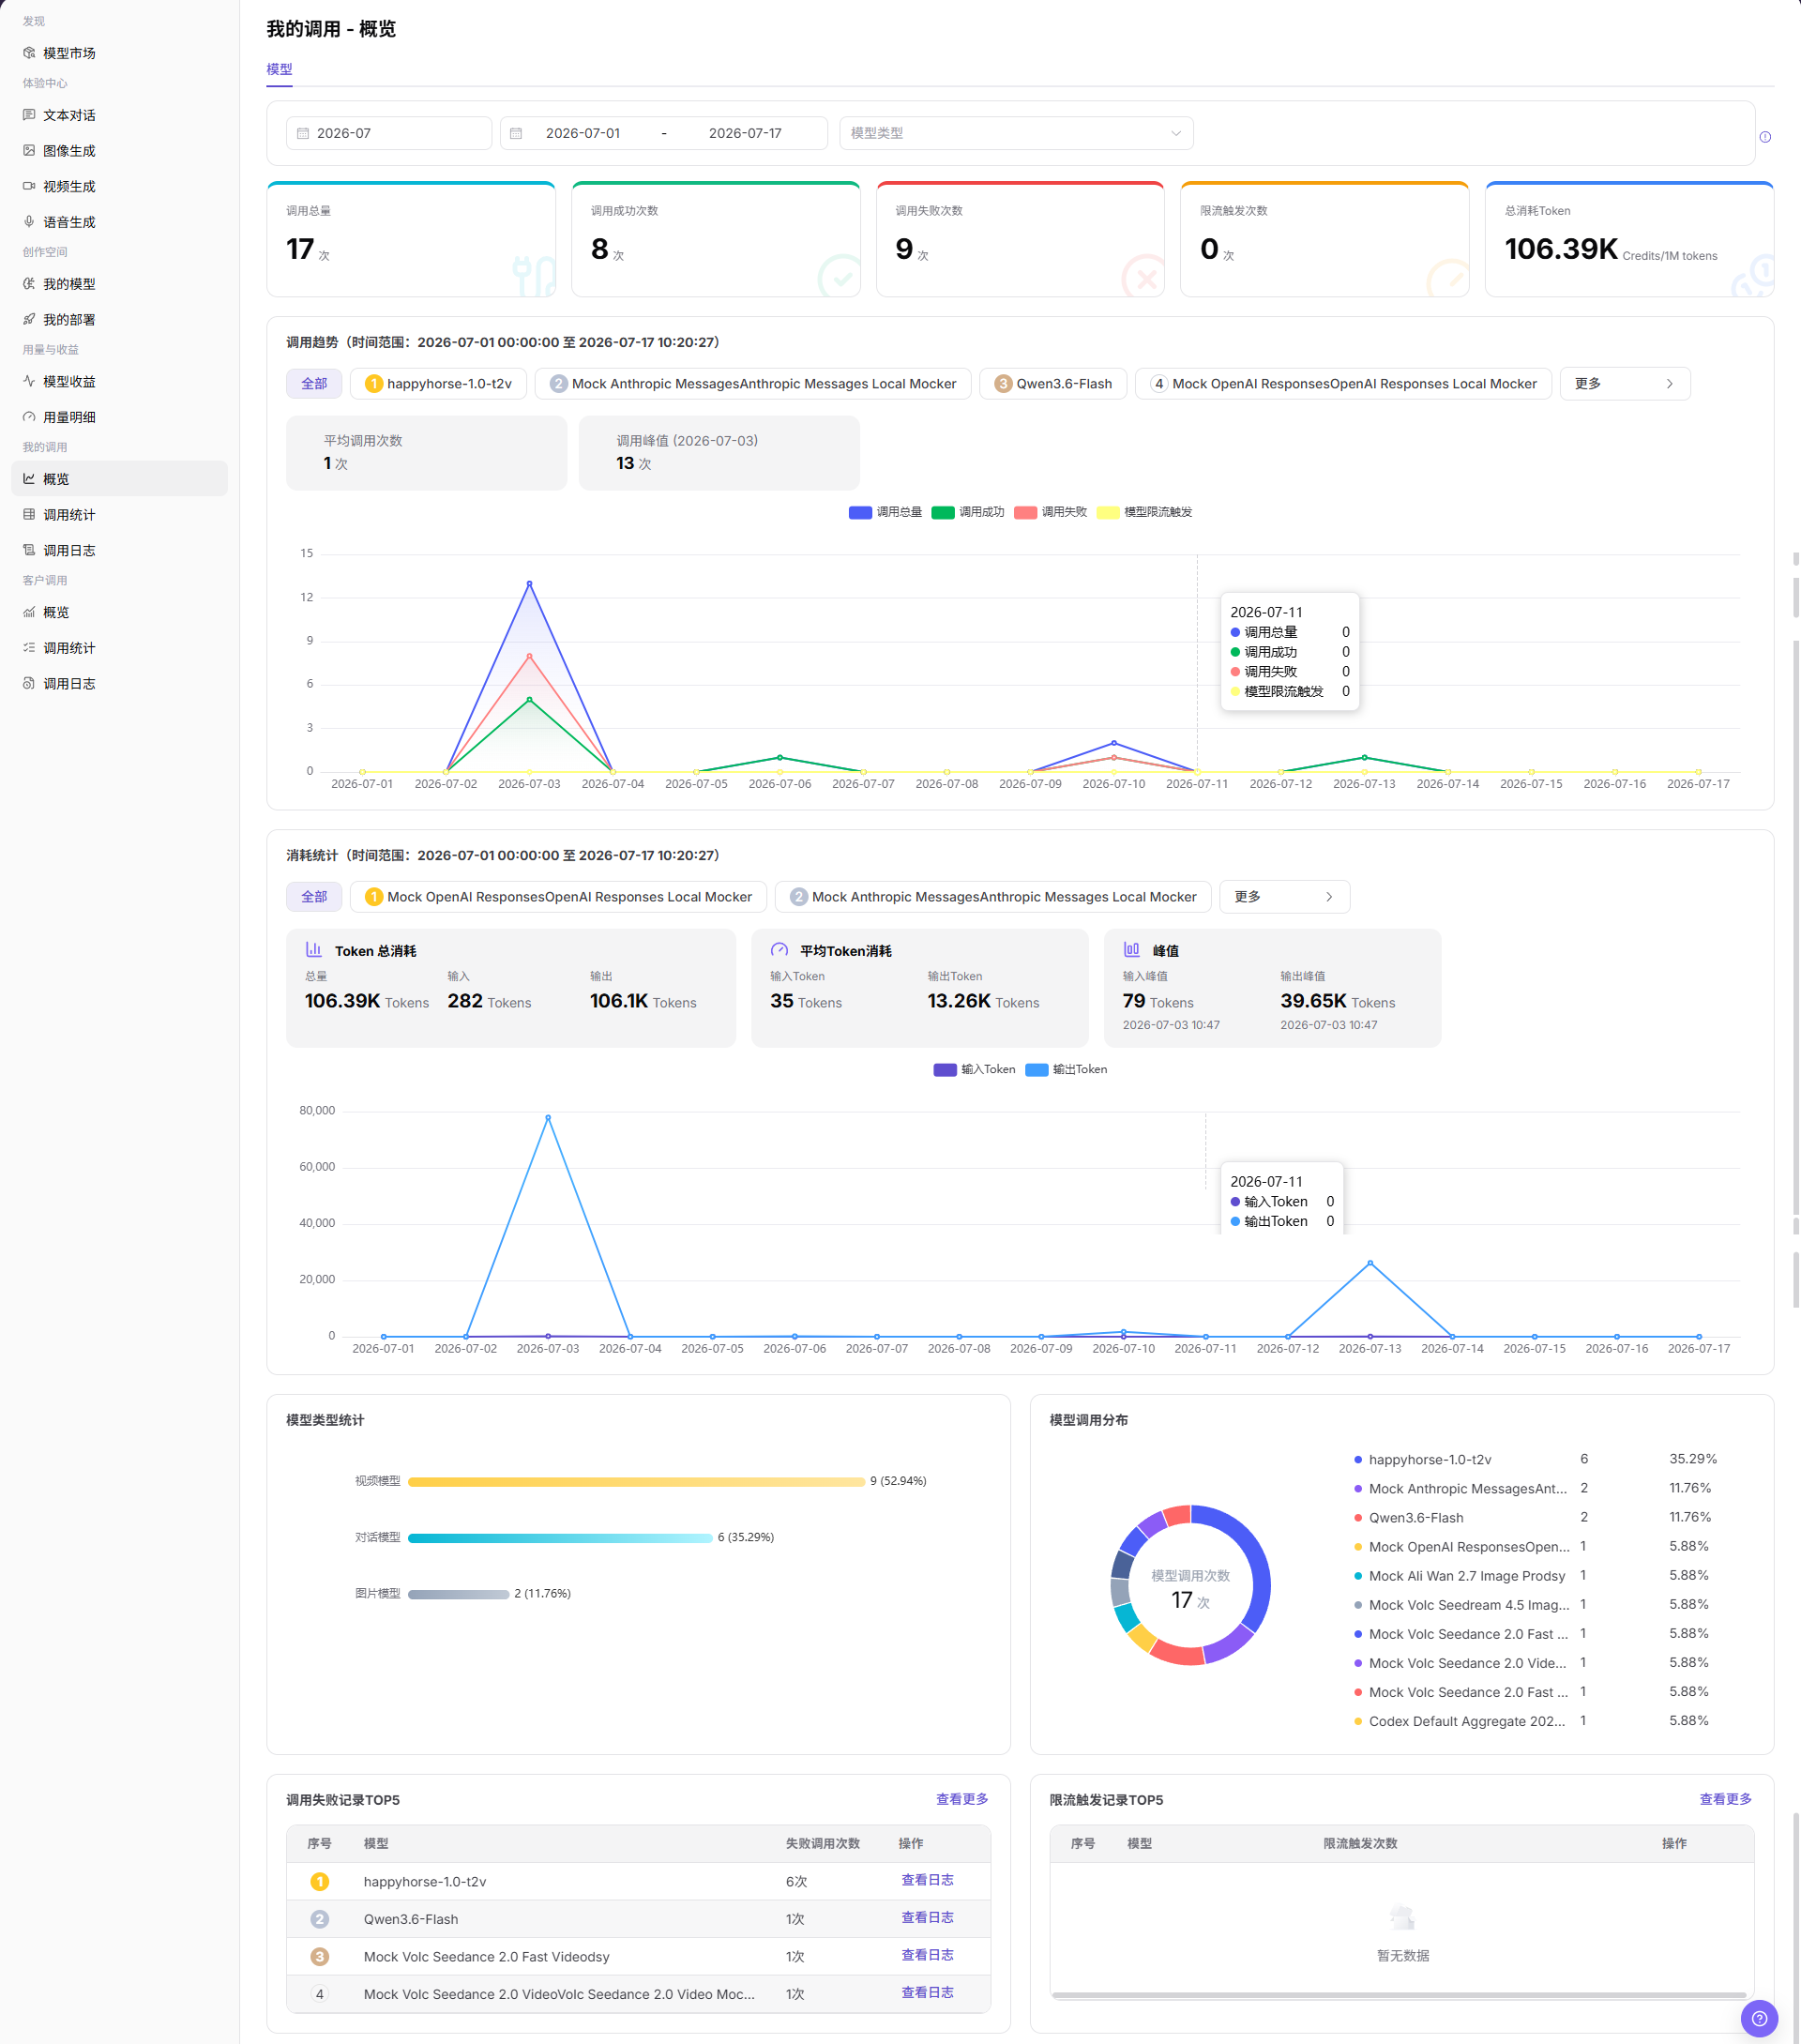Viewport: 1801px width, 2044px height.
Task: Filter trend by Mock OpenAI Responses
Action: click(1343, 384)
